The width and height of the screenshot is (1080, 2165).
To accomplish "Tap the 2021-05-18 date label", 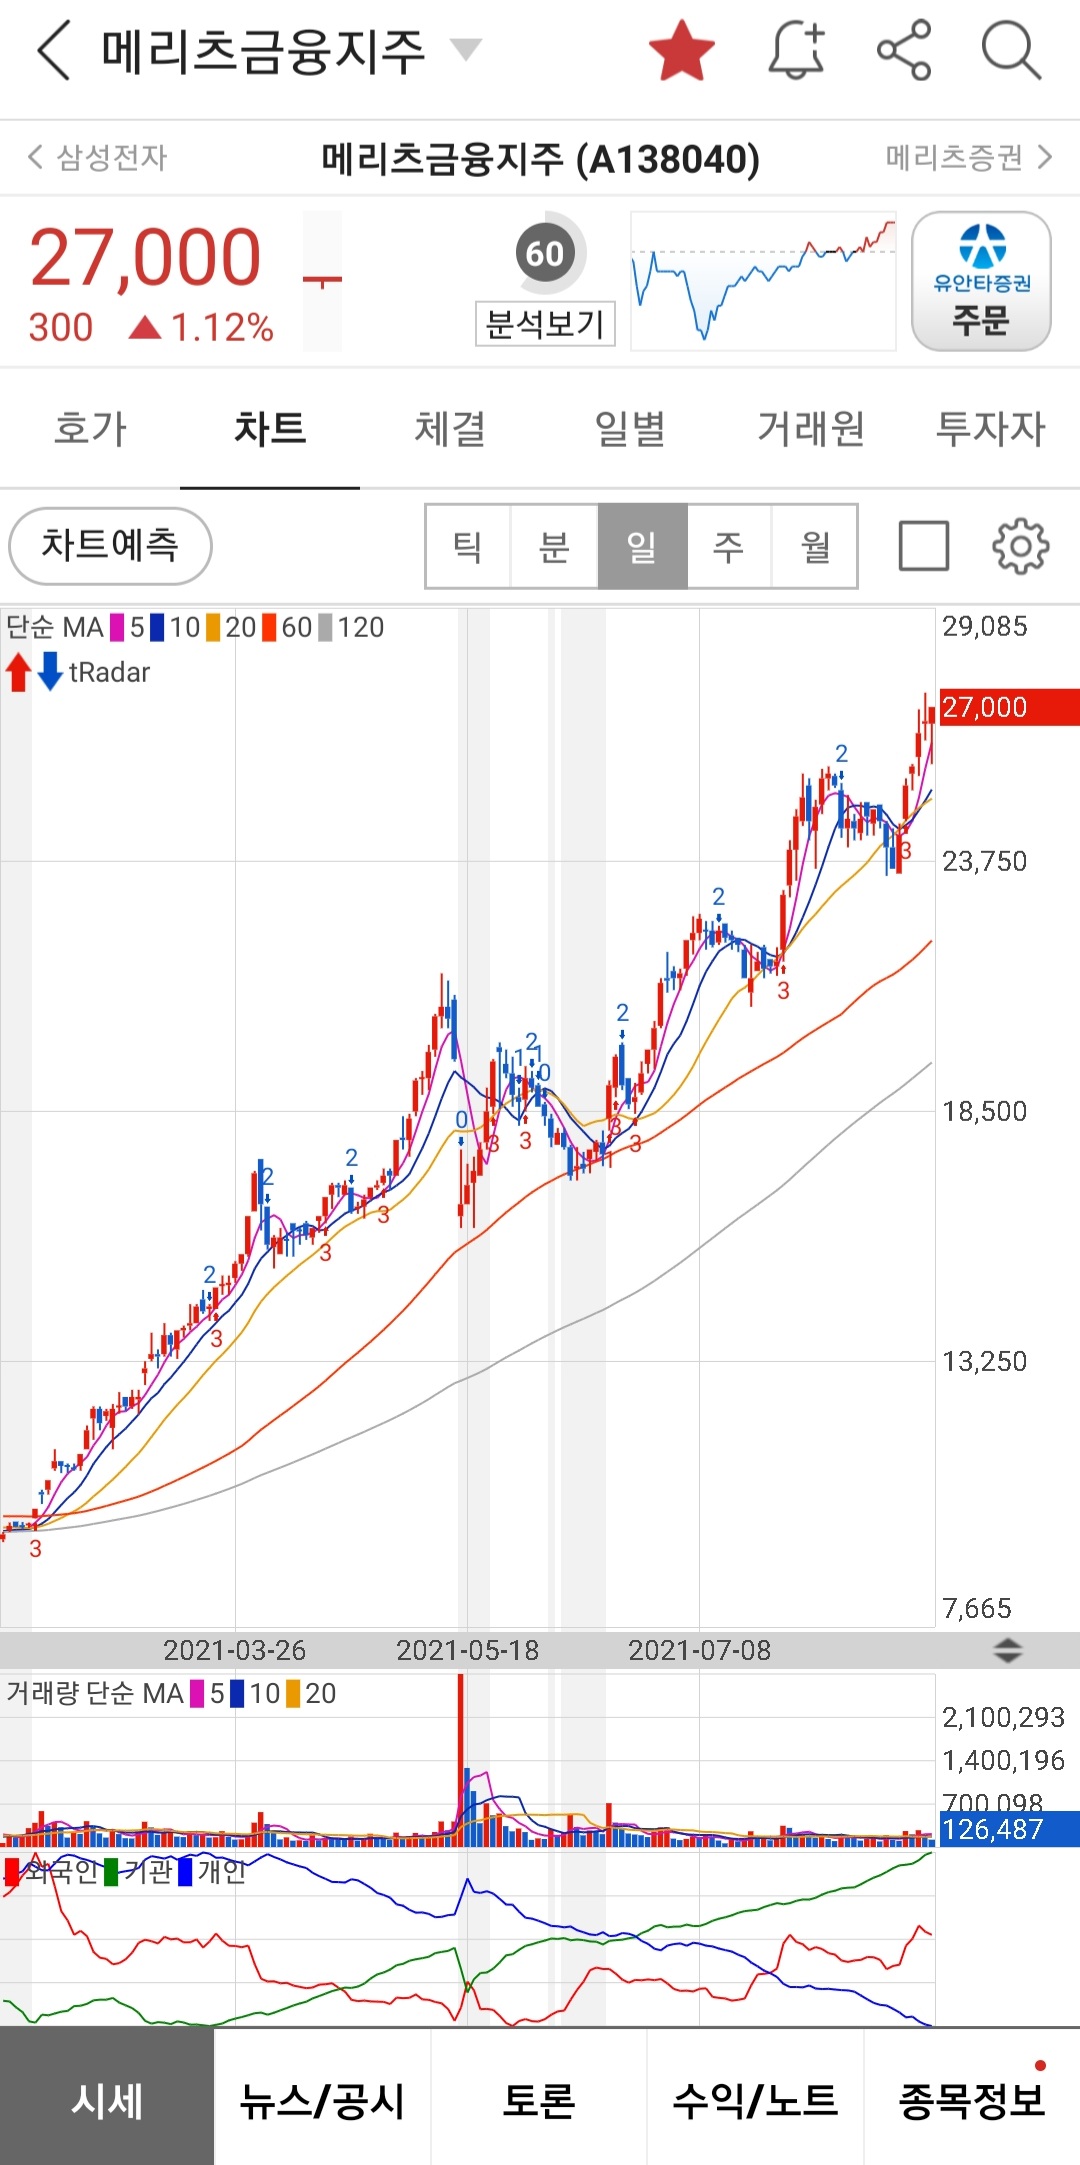I will coord(467,1650).
